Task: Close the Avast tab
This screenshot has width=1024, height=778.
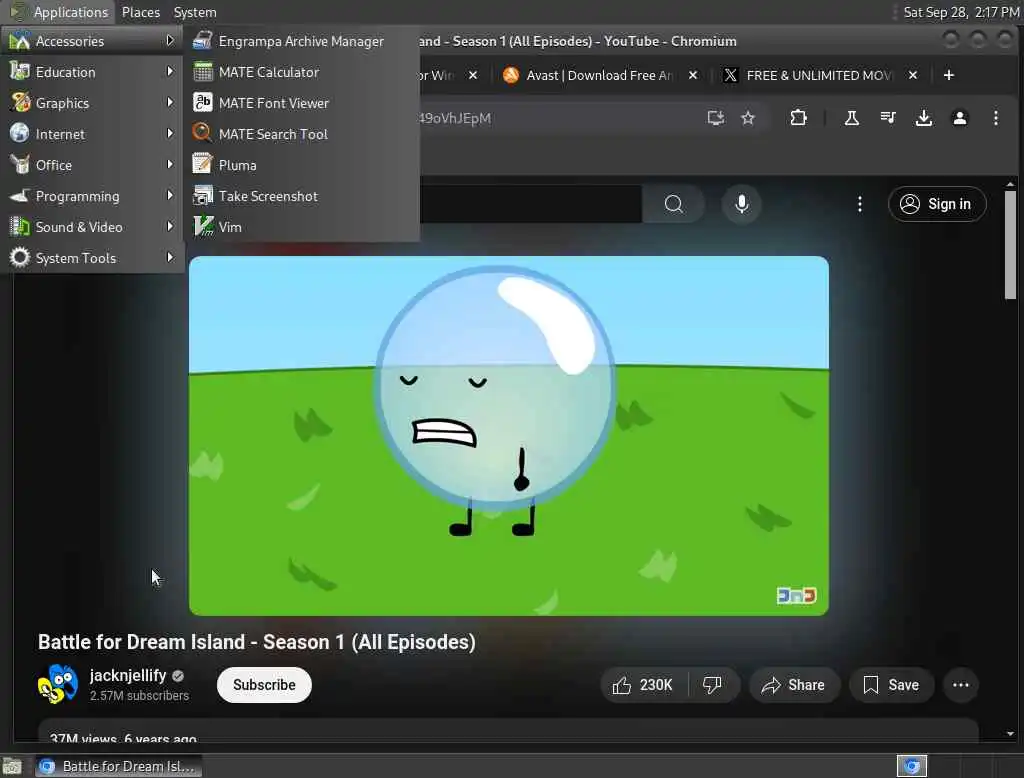Action: [693, 75]
